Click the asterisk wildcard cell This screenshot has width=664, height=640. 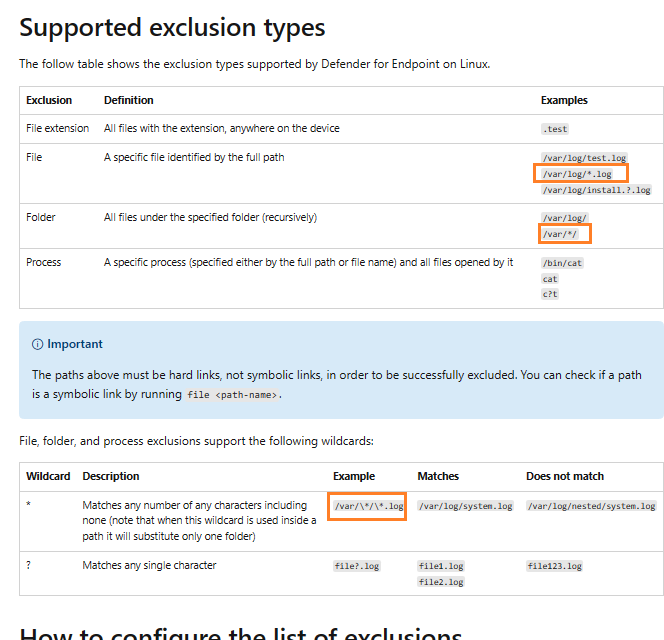click(28, 504)
